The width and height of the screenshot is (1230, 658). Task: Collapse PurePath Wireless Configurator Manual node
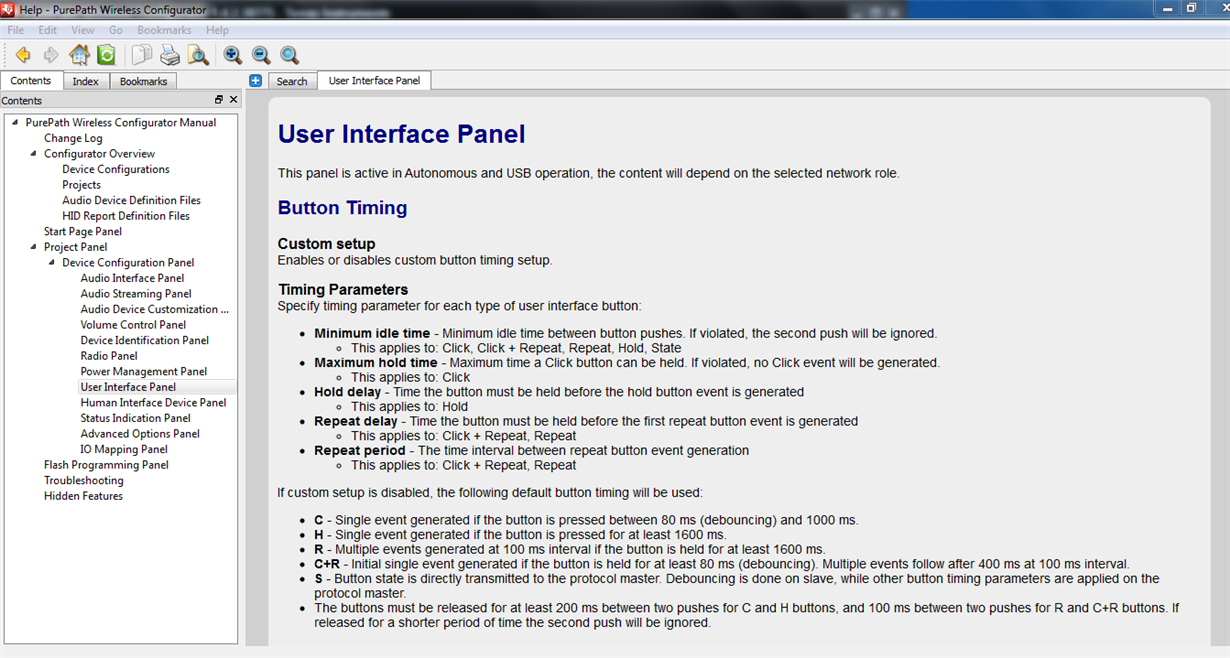point(14,122)
